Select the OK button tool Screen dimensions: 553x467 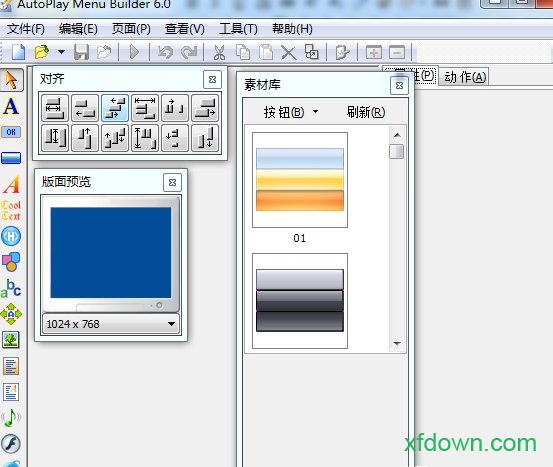pyautogui.click(x=11, y=132)
